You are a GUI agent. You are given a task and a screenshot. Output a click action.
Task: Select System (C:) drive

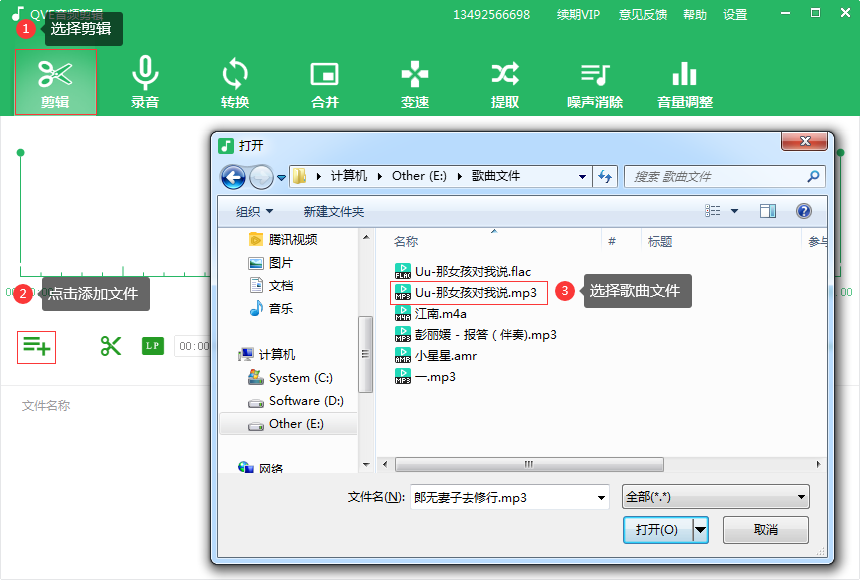pyautogui.click(x=290, y=378)
